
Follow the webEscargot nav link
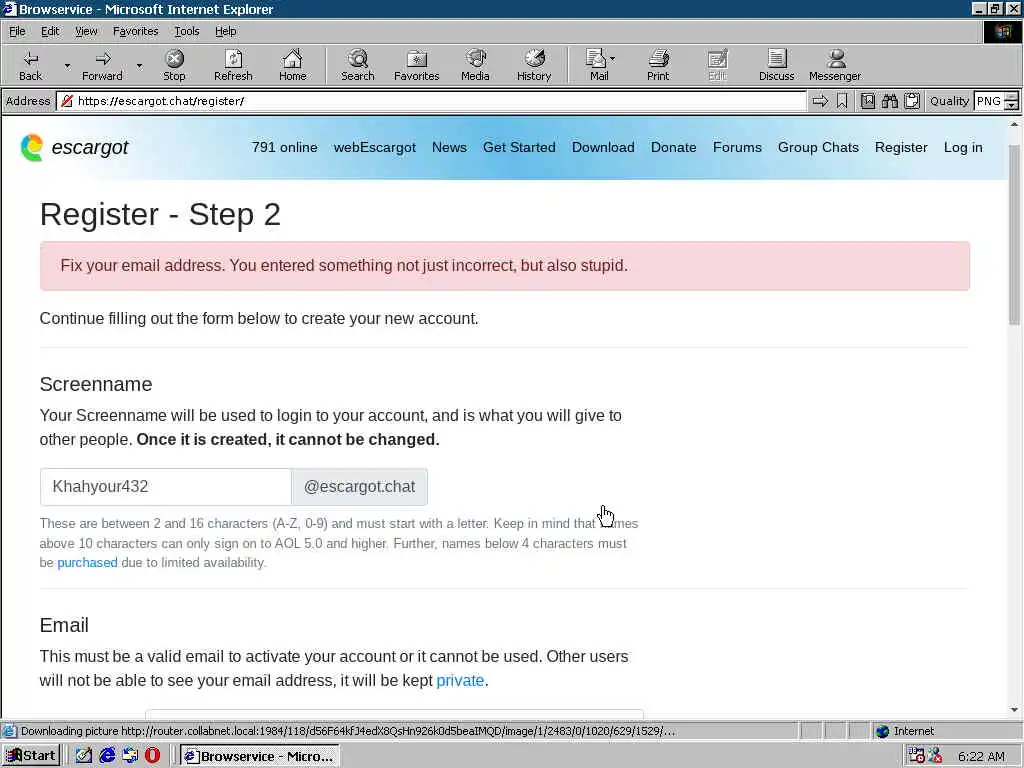click(x=375, y=148)
